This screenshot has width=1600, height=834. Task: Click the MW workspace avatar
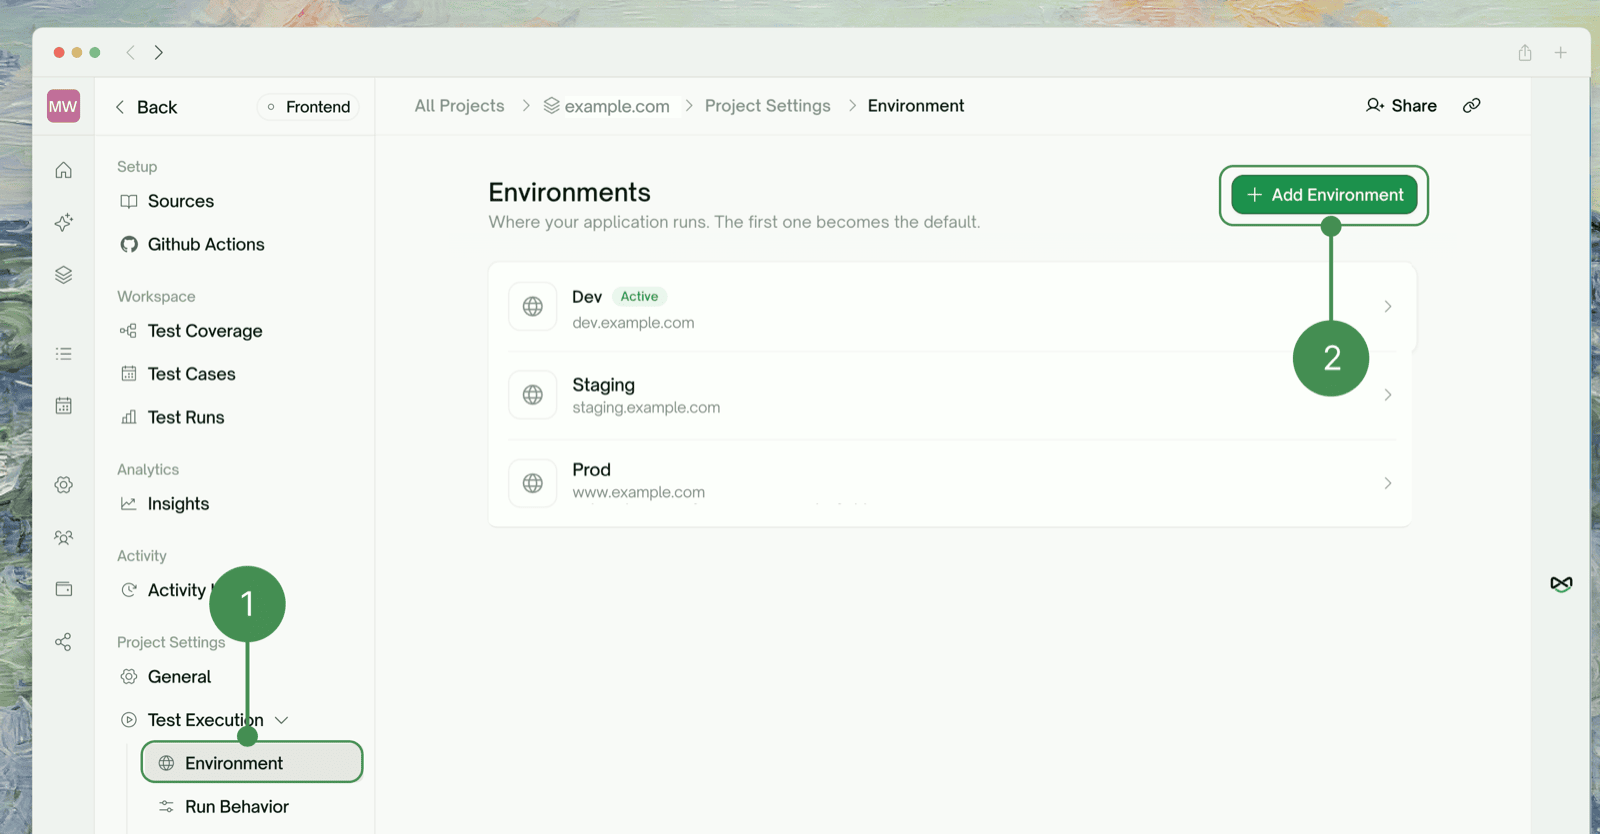tap(63, 106)
